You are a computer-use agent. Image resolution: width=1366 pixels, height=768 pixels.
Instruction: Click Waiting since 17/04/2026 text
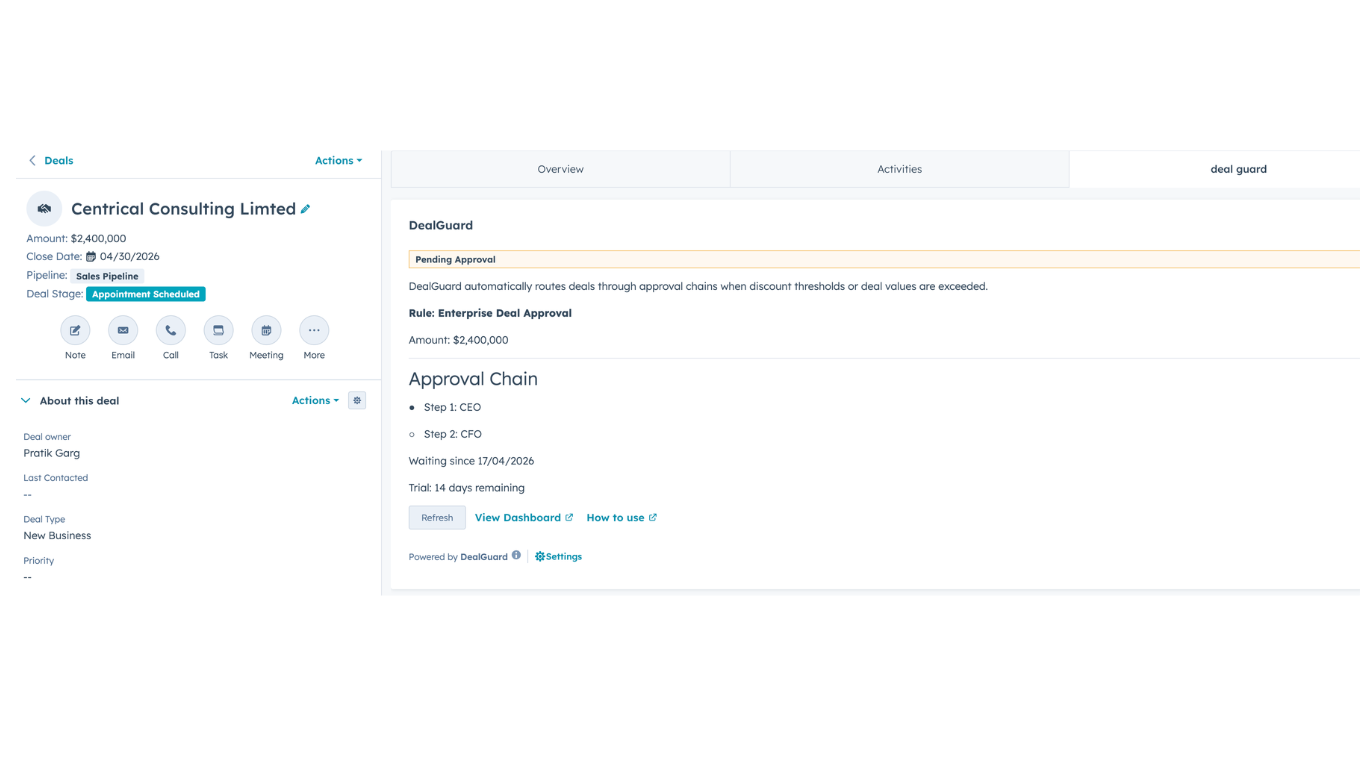(x=471, y=461)
